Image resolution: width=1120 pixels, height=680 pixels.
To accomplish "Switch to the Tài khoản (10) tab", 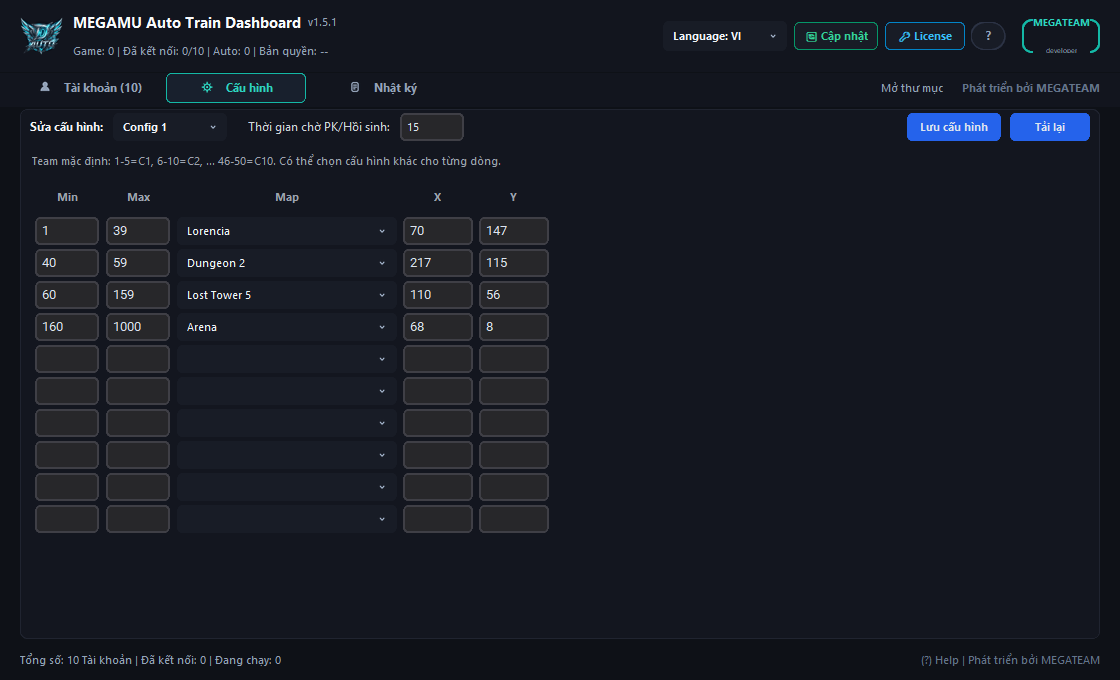I will pyautogui.click(x=91, y=88).
